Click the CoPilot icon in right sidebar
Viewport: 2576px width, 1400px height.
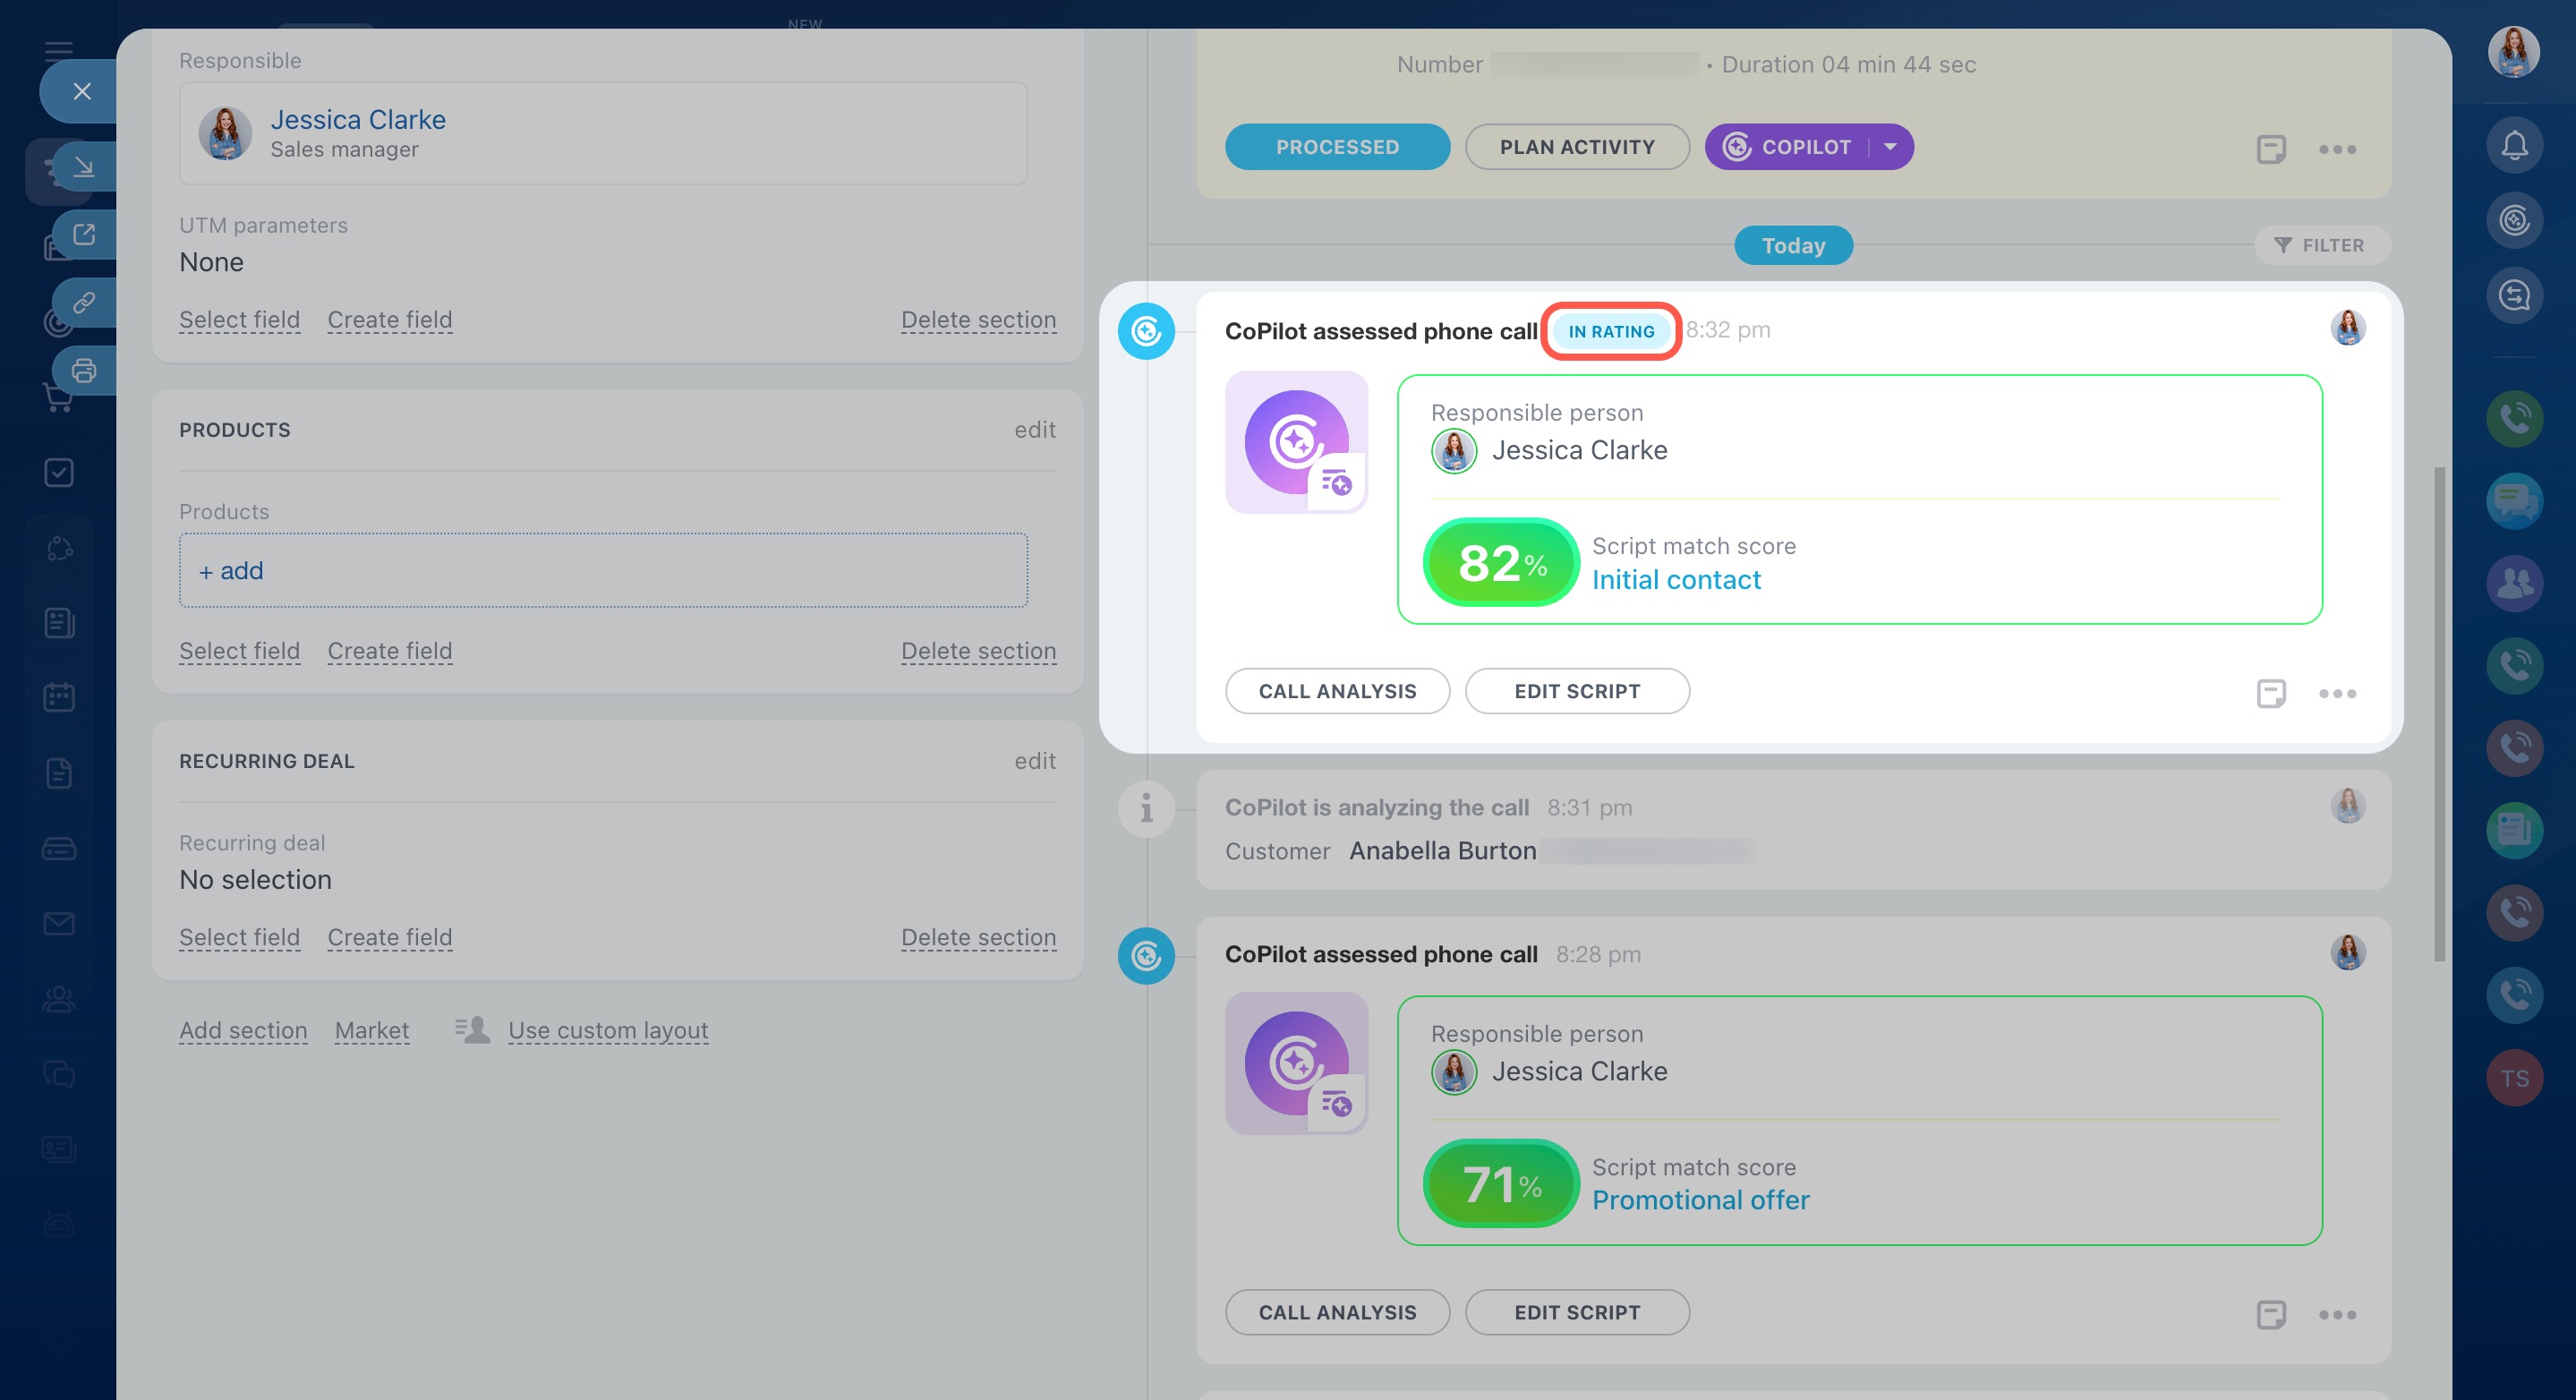click(x=2513, y=220)
